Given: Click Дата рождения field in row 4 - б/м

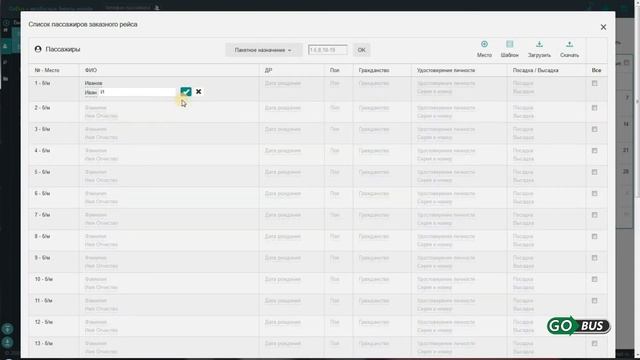Looking at the screenshot, I should click(x=282, y=151).
